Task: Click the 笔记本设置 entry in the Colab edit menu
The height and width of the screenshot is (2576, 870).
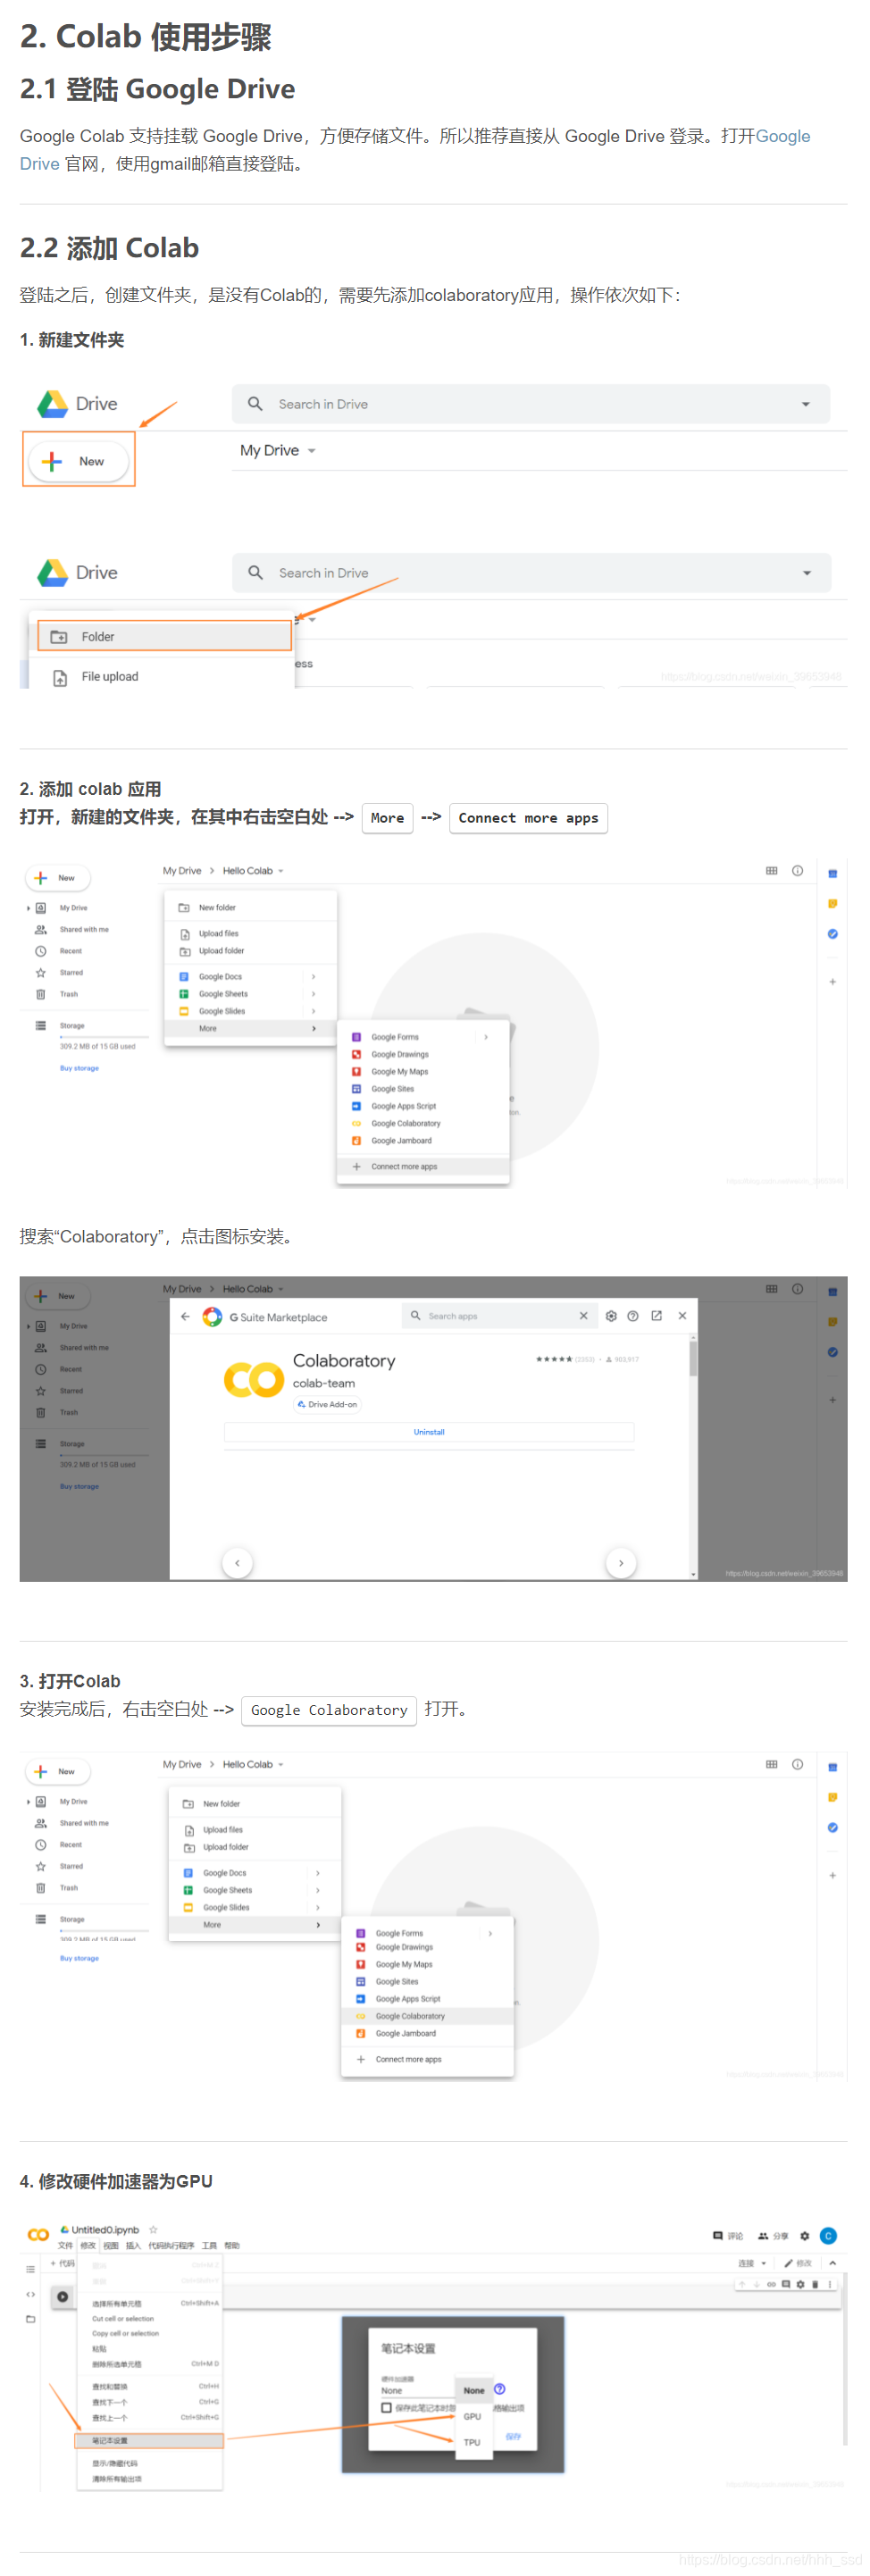Action: [149, 2440]
